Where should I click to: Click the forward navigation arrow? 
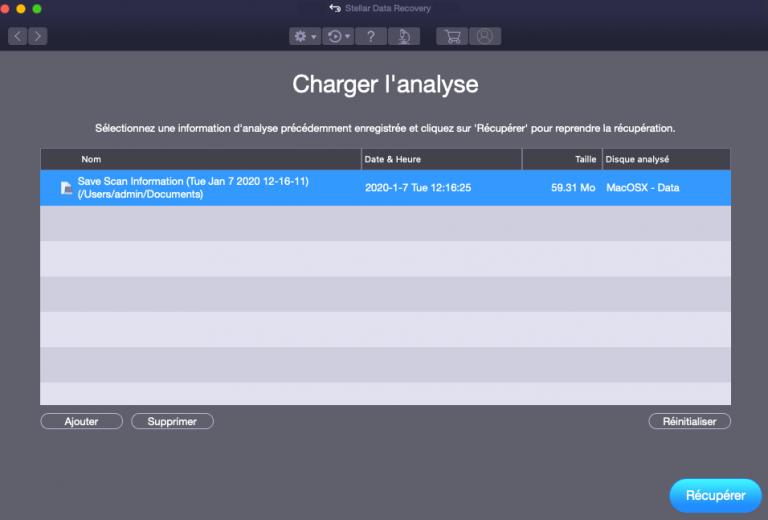tap(37, 36)
